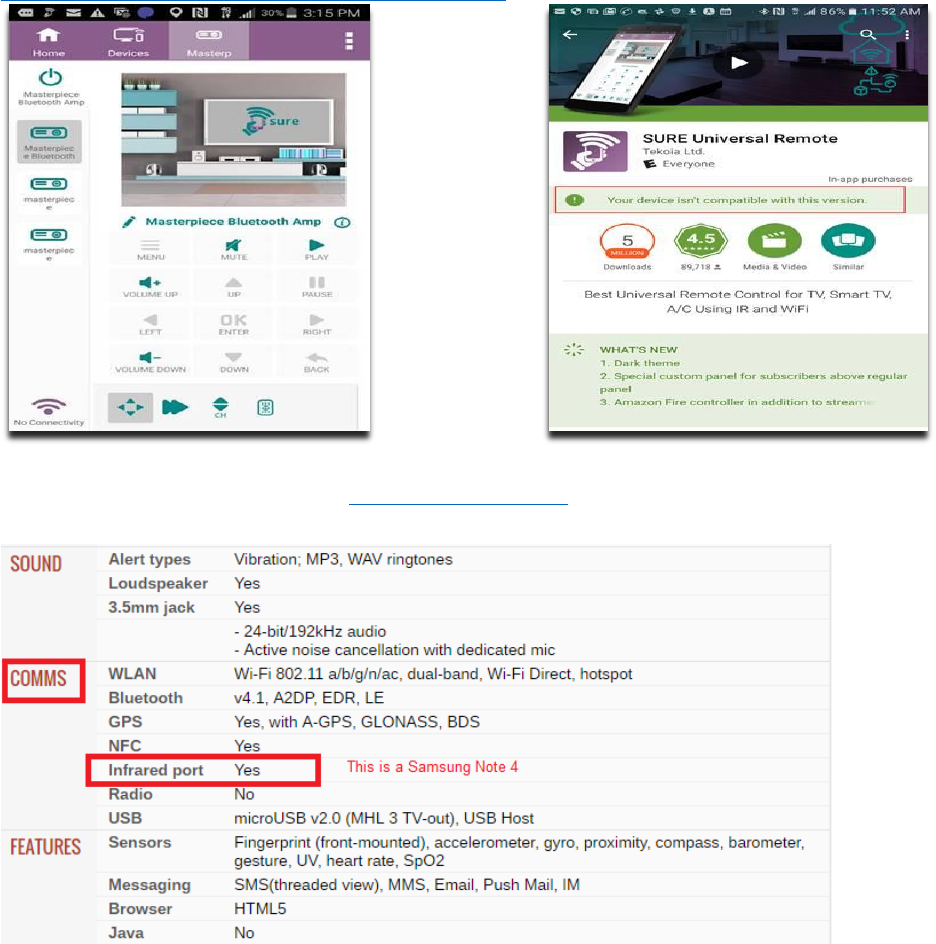Click the Sensors row label
This screenshot has width=936, height=944.
pyautogui.click(x=140, y=842)
